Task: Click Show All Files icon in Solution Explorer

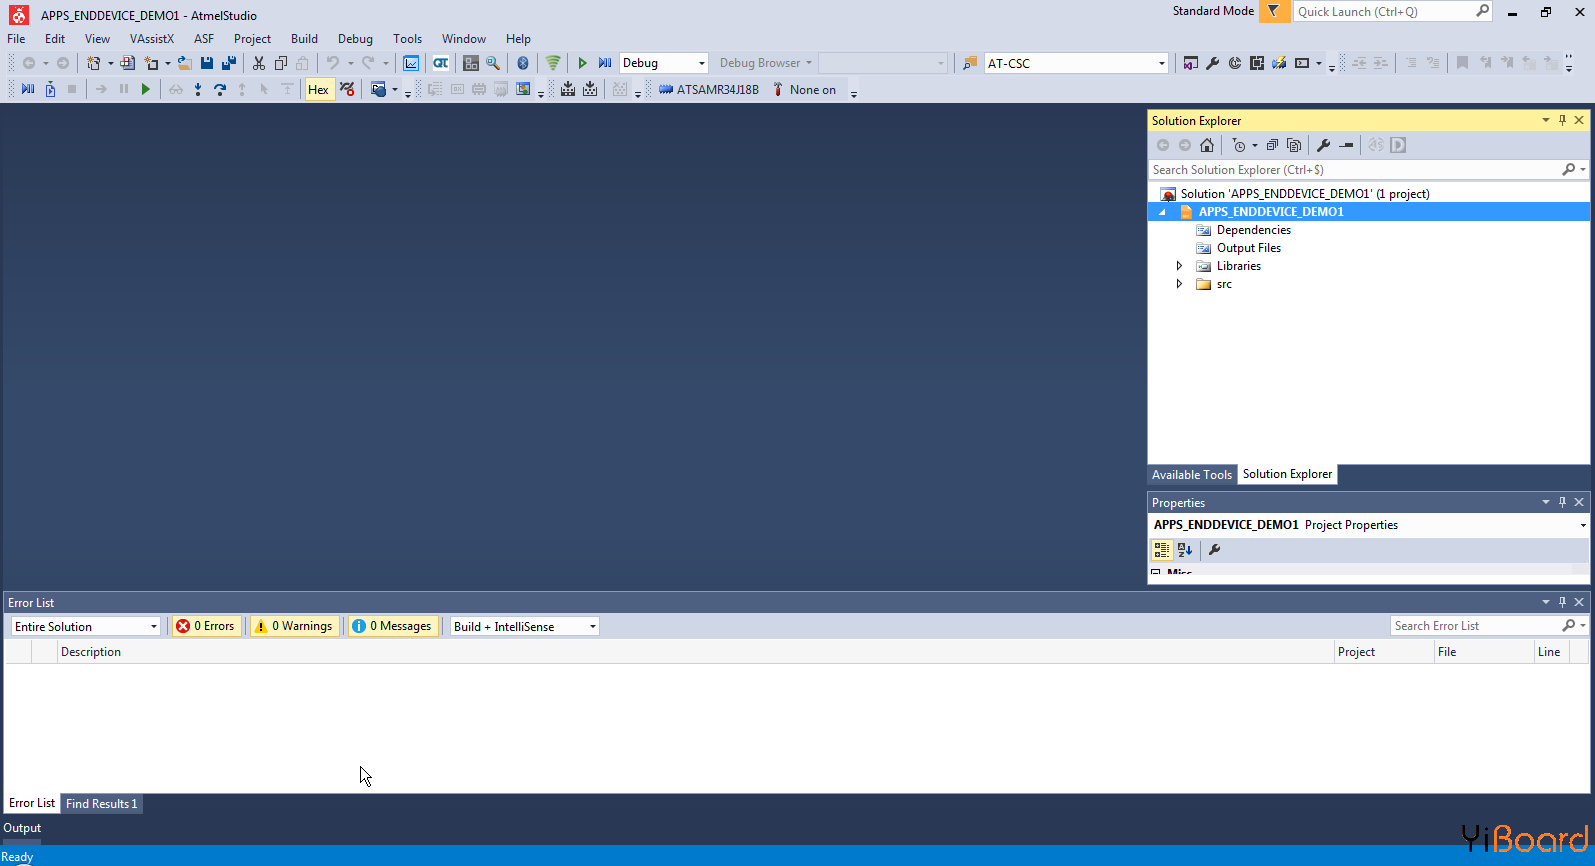Action: [x=1294, y=145]
